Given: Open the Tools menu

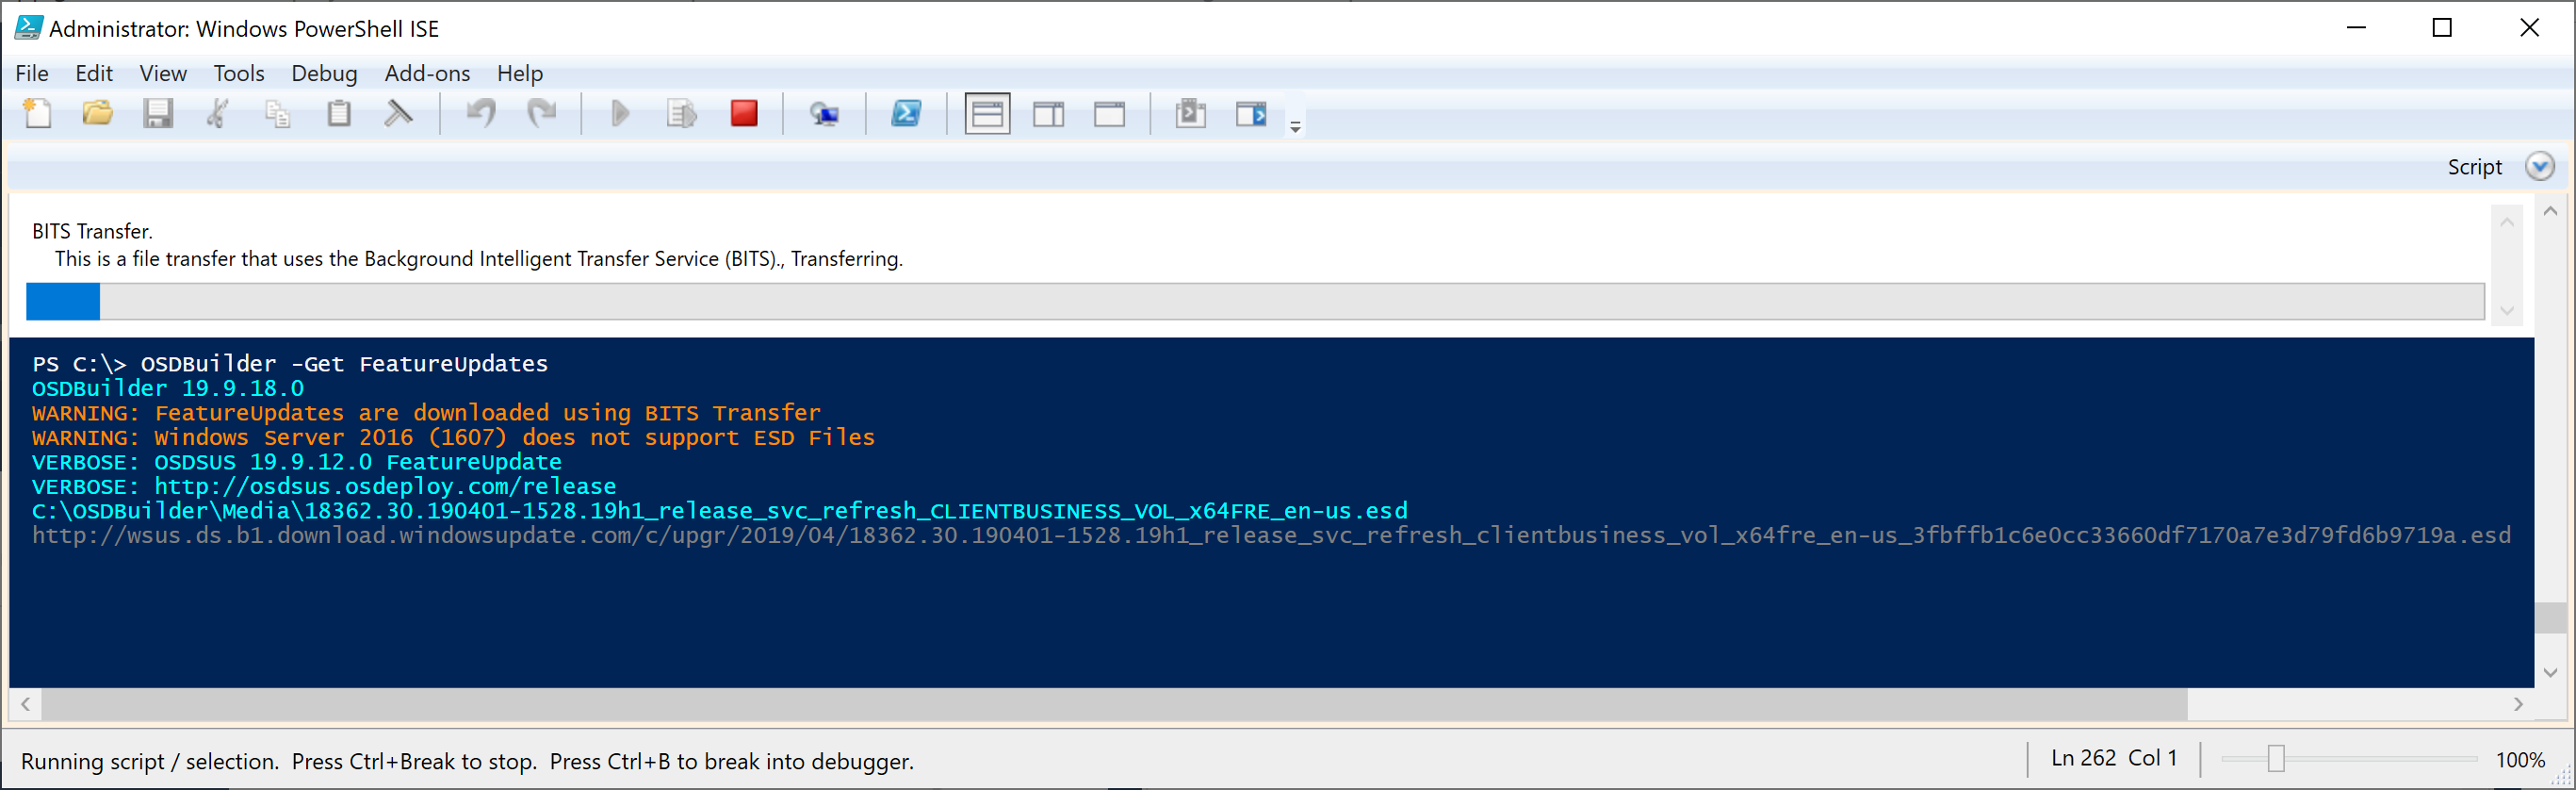Looking at the screenshot, I should pyautogui.click(x=239, y=73).
